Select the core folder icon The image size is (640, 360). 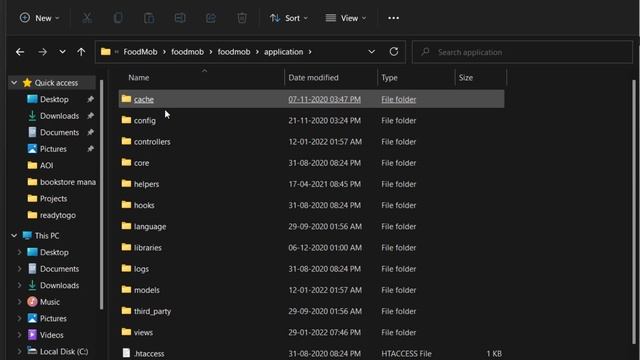tap(126, 162)
